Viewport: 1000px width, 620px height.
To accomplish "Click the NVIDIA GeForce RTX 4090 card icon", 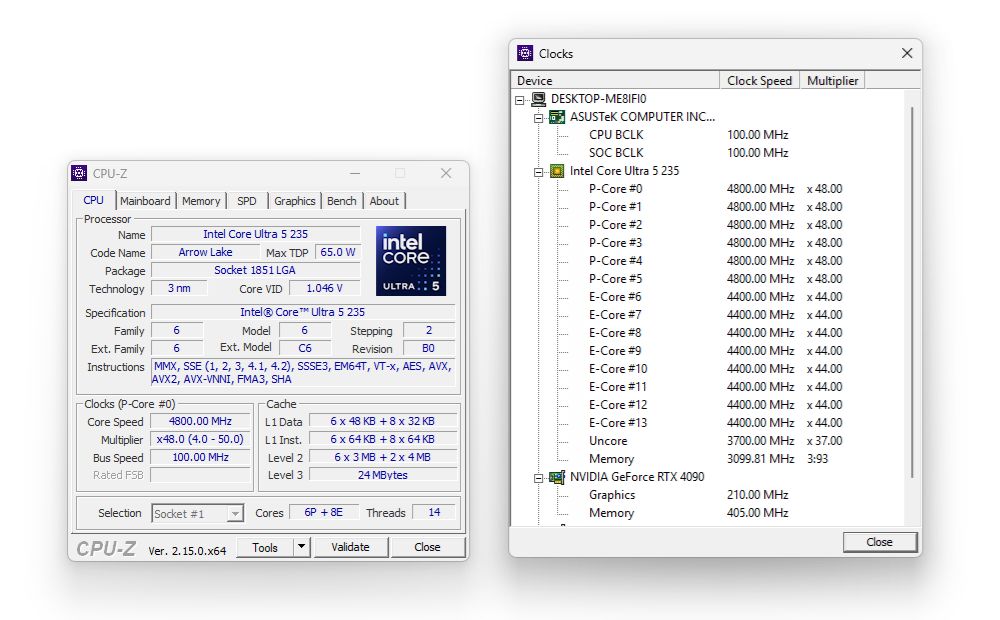I will click(x=557, y=477).
